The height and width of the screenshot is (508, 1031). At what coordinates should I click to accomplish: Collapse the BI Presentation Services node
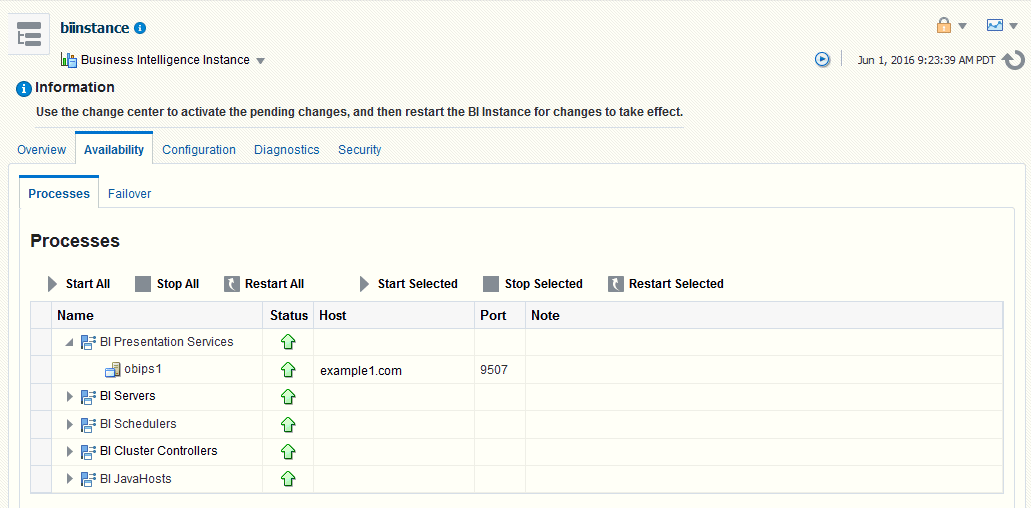(70, 342)
